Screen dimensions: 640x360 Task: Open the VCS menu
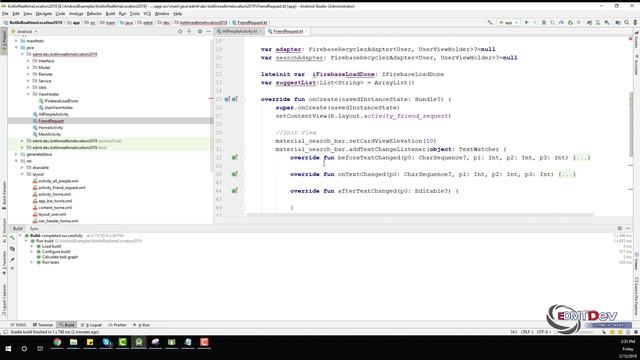pos(147,13)
